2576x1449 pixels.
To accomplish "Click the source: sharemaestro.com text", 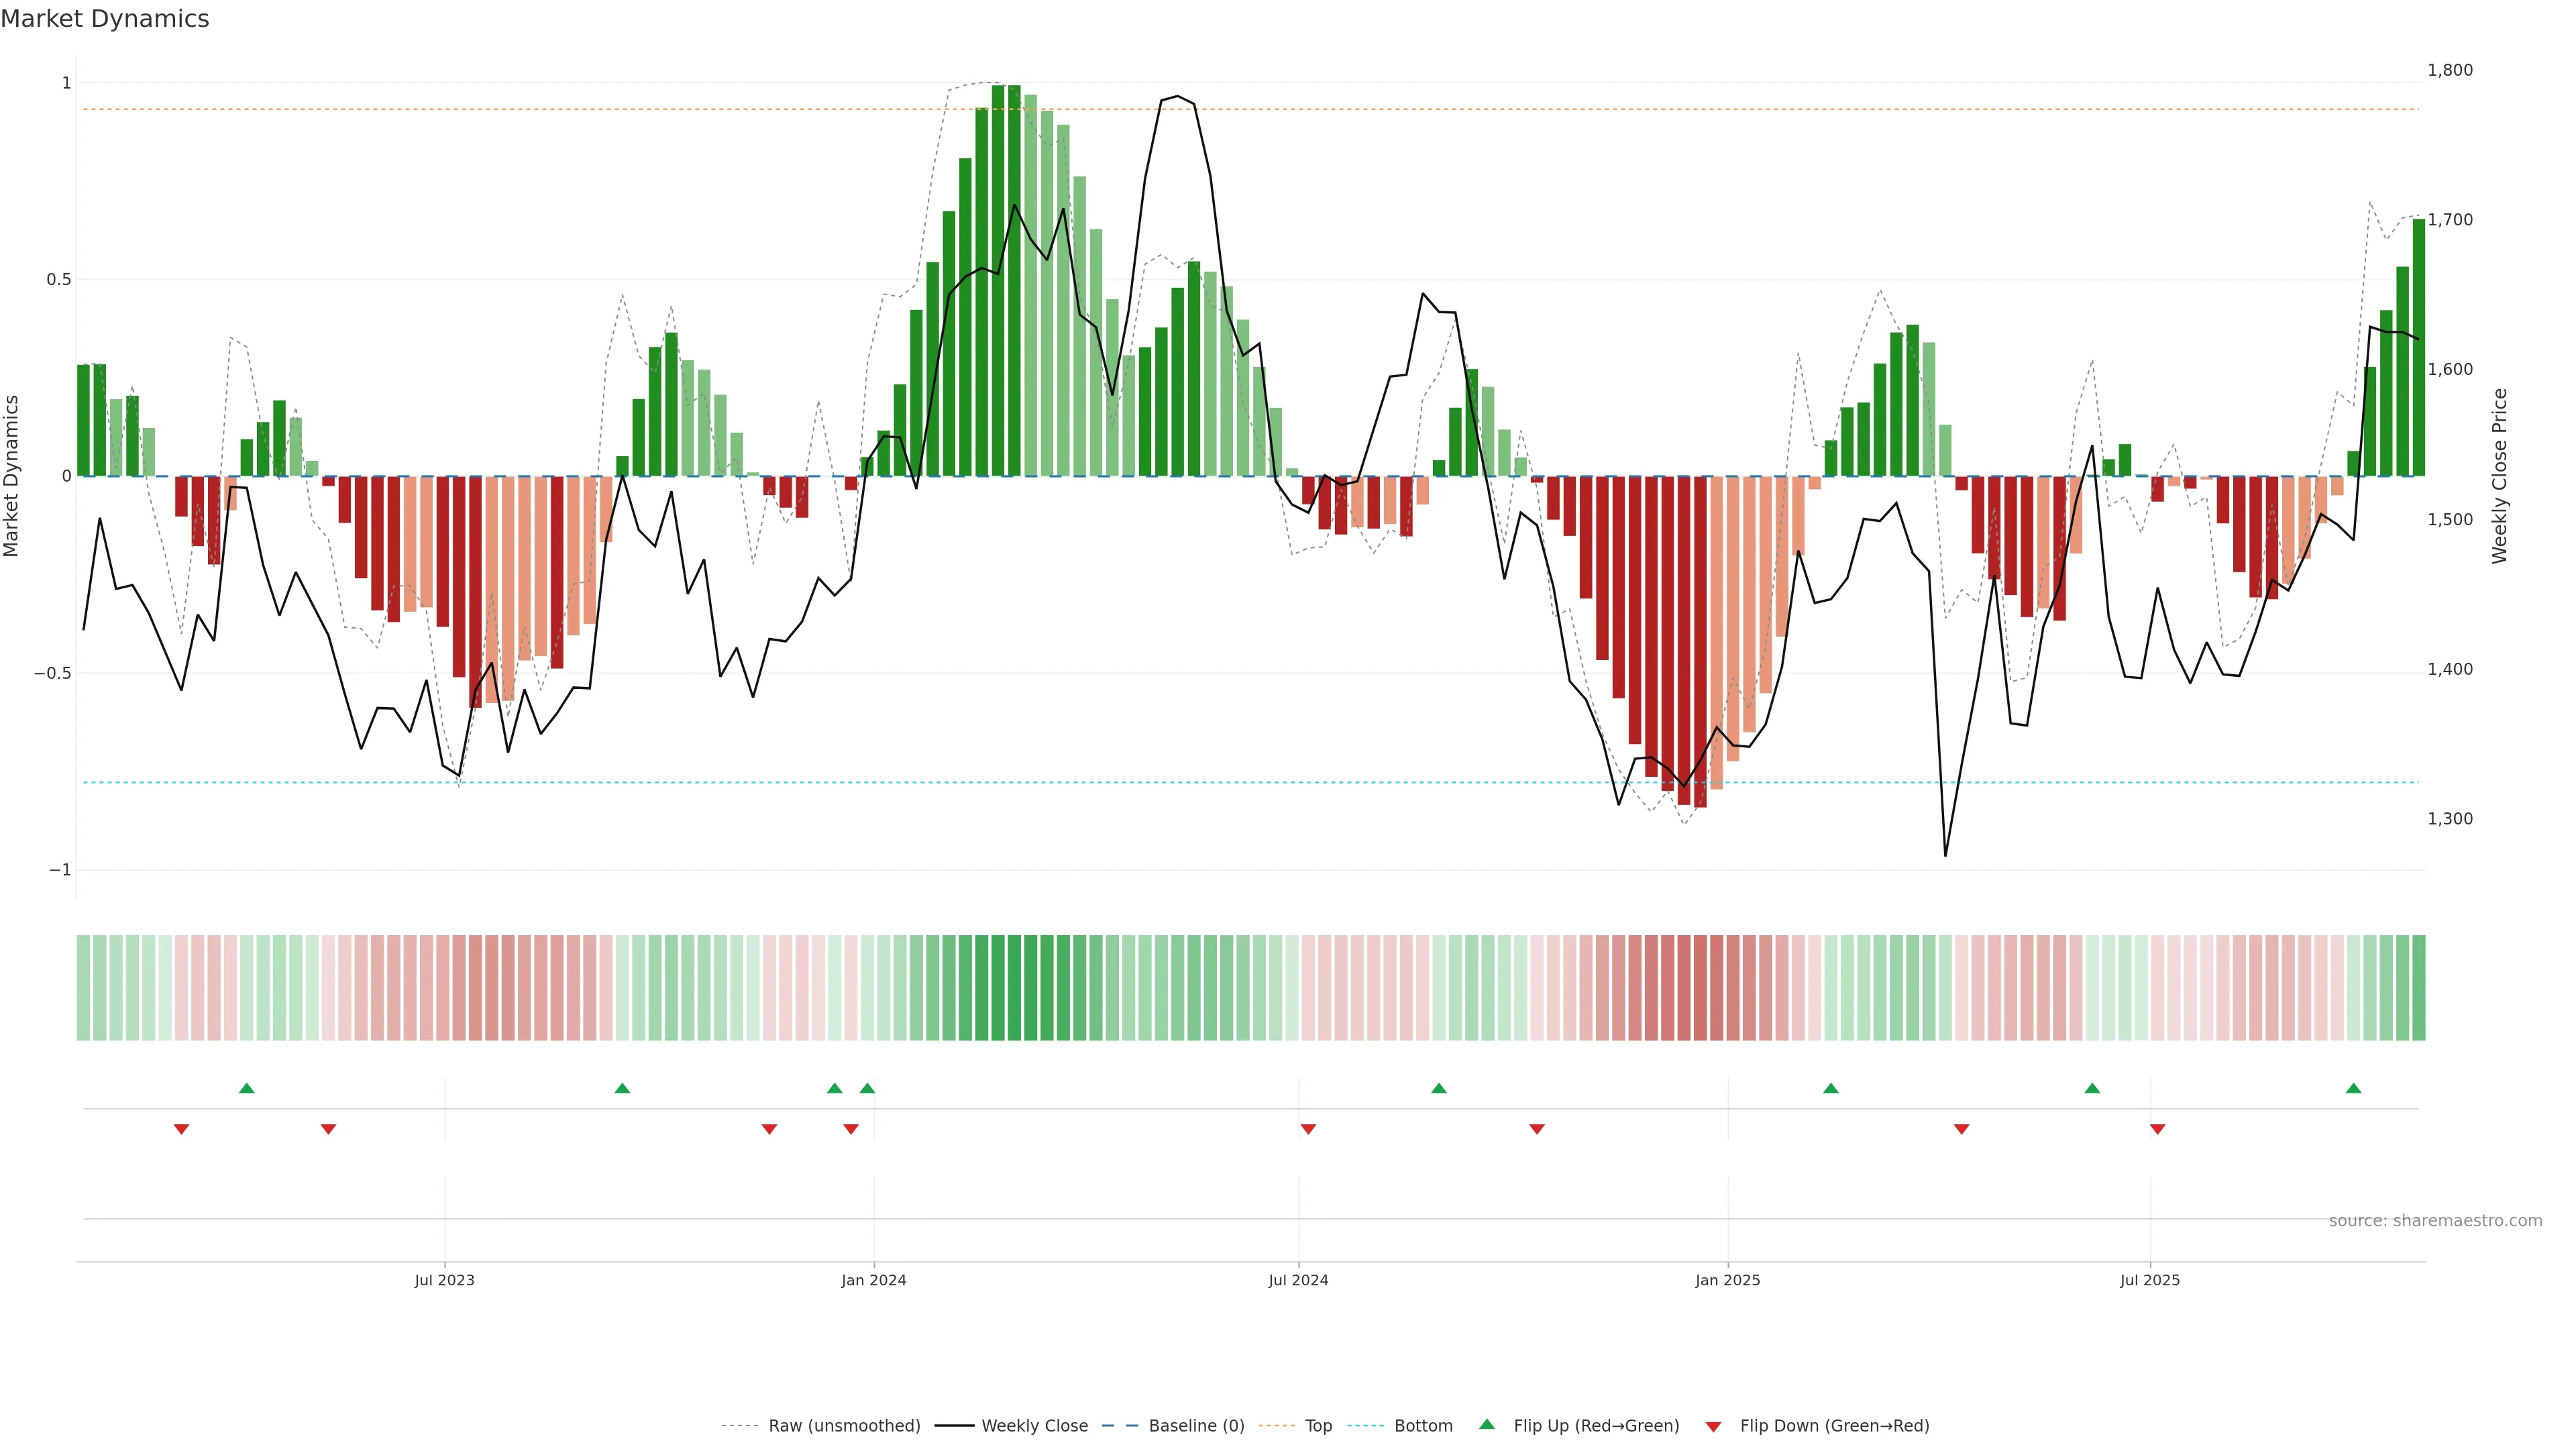I will coord(2435,1221).
